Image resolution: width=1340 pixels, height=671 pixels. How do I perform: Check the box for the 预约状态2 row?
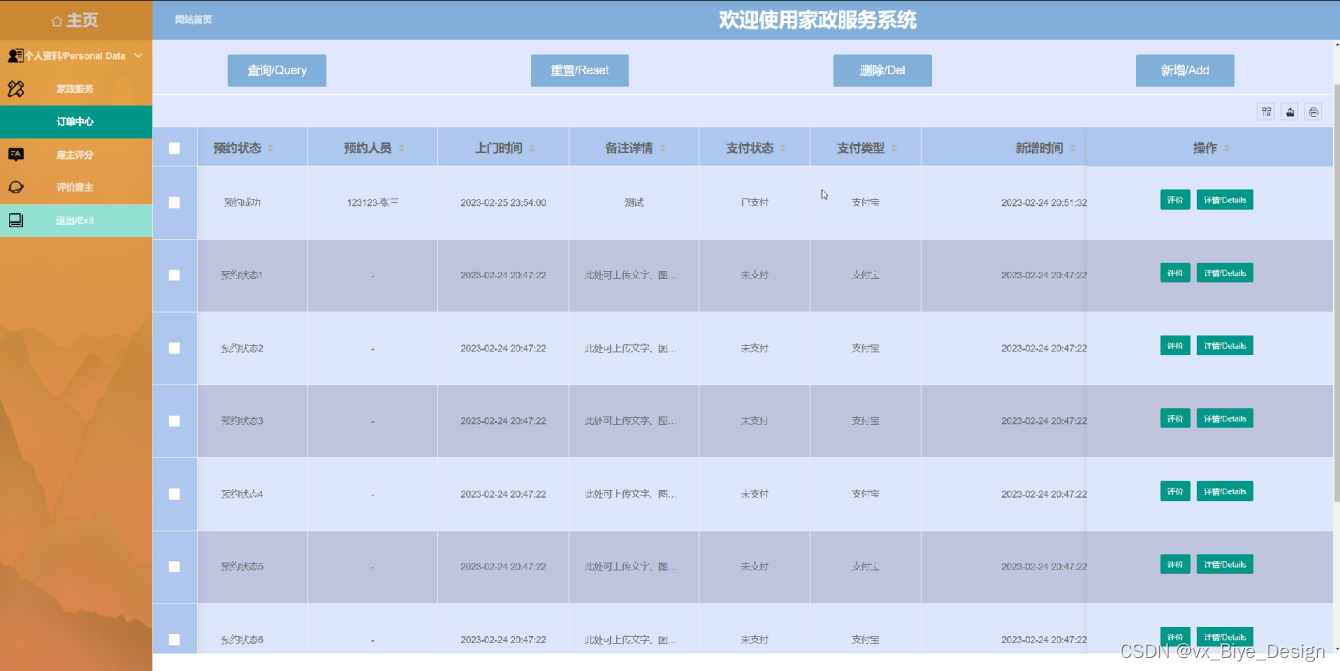(x=174, y=348)
